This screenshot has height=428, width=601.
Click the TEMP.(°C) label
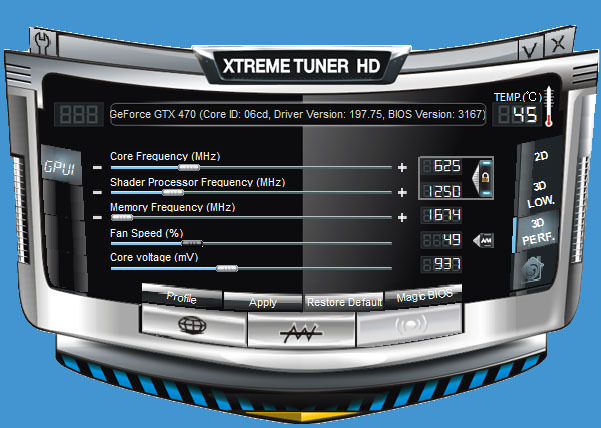[x=517, y=97]
